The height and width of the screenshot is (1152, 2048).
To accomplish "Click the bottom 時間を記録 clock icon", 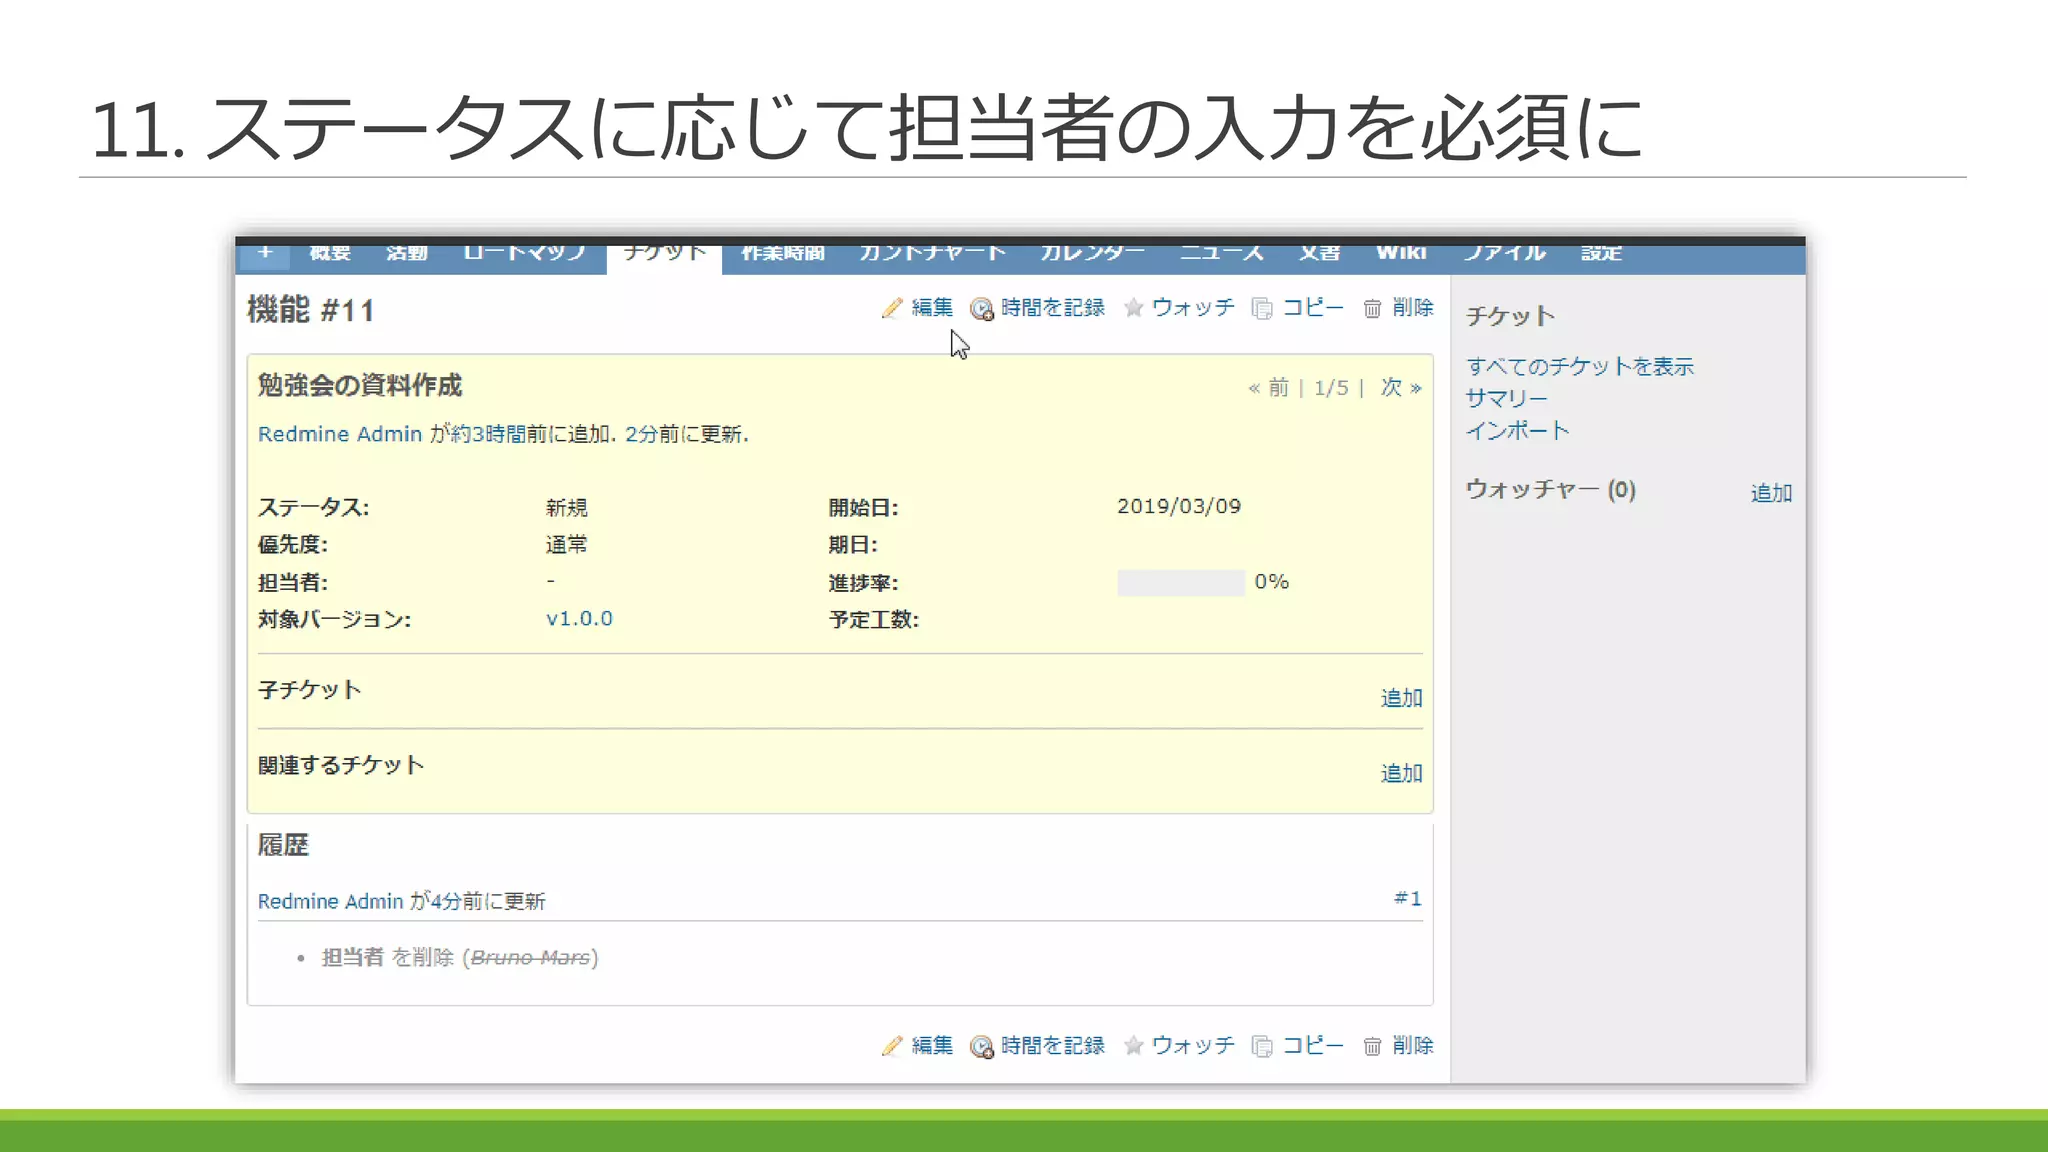I will coord(982,1047).
